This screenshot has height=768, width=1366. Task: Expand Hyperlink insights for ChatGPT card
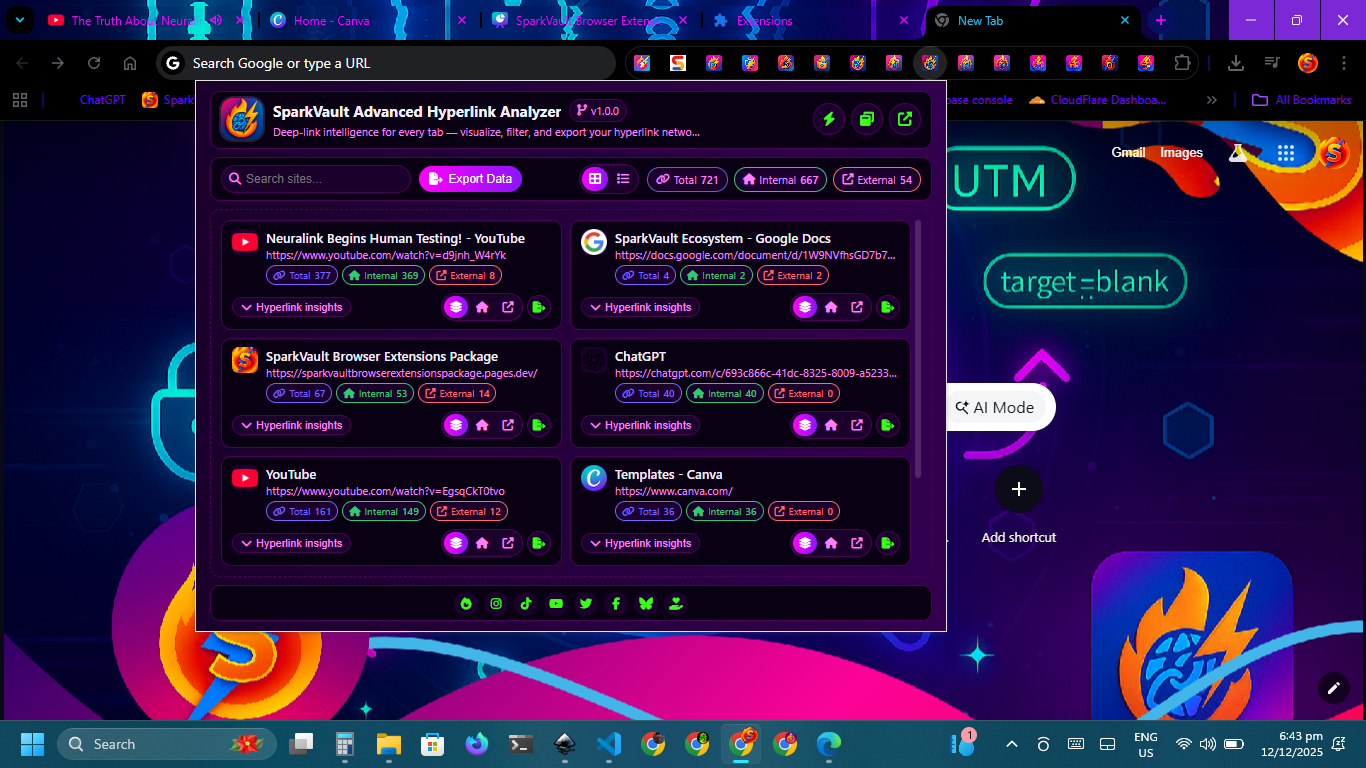(x=638, y=425)
